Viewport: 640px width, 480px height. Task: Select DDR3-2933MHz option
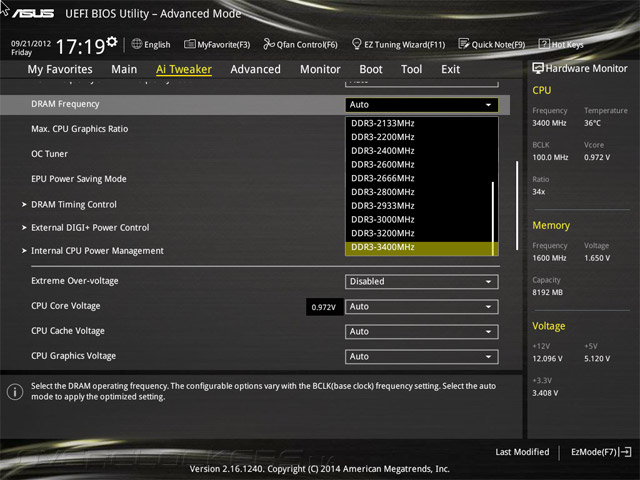420,206
